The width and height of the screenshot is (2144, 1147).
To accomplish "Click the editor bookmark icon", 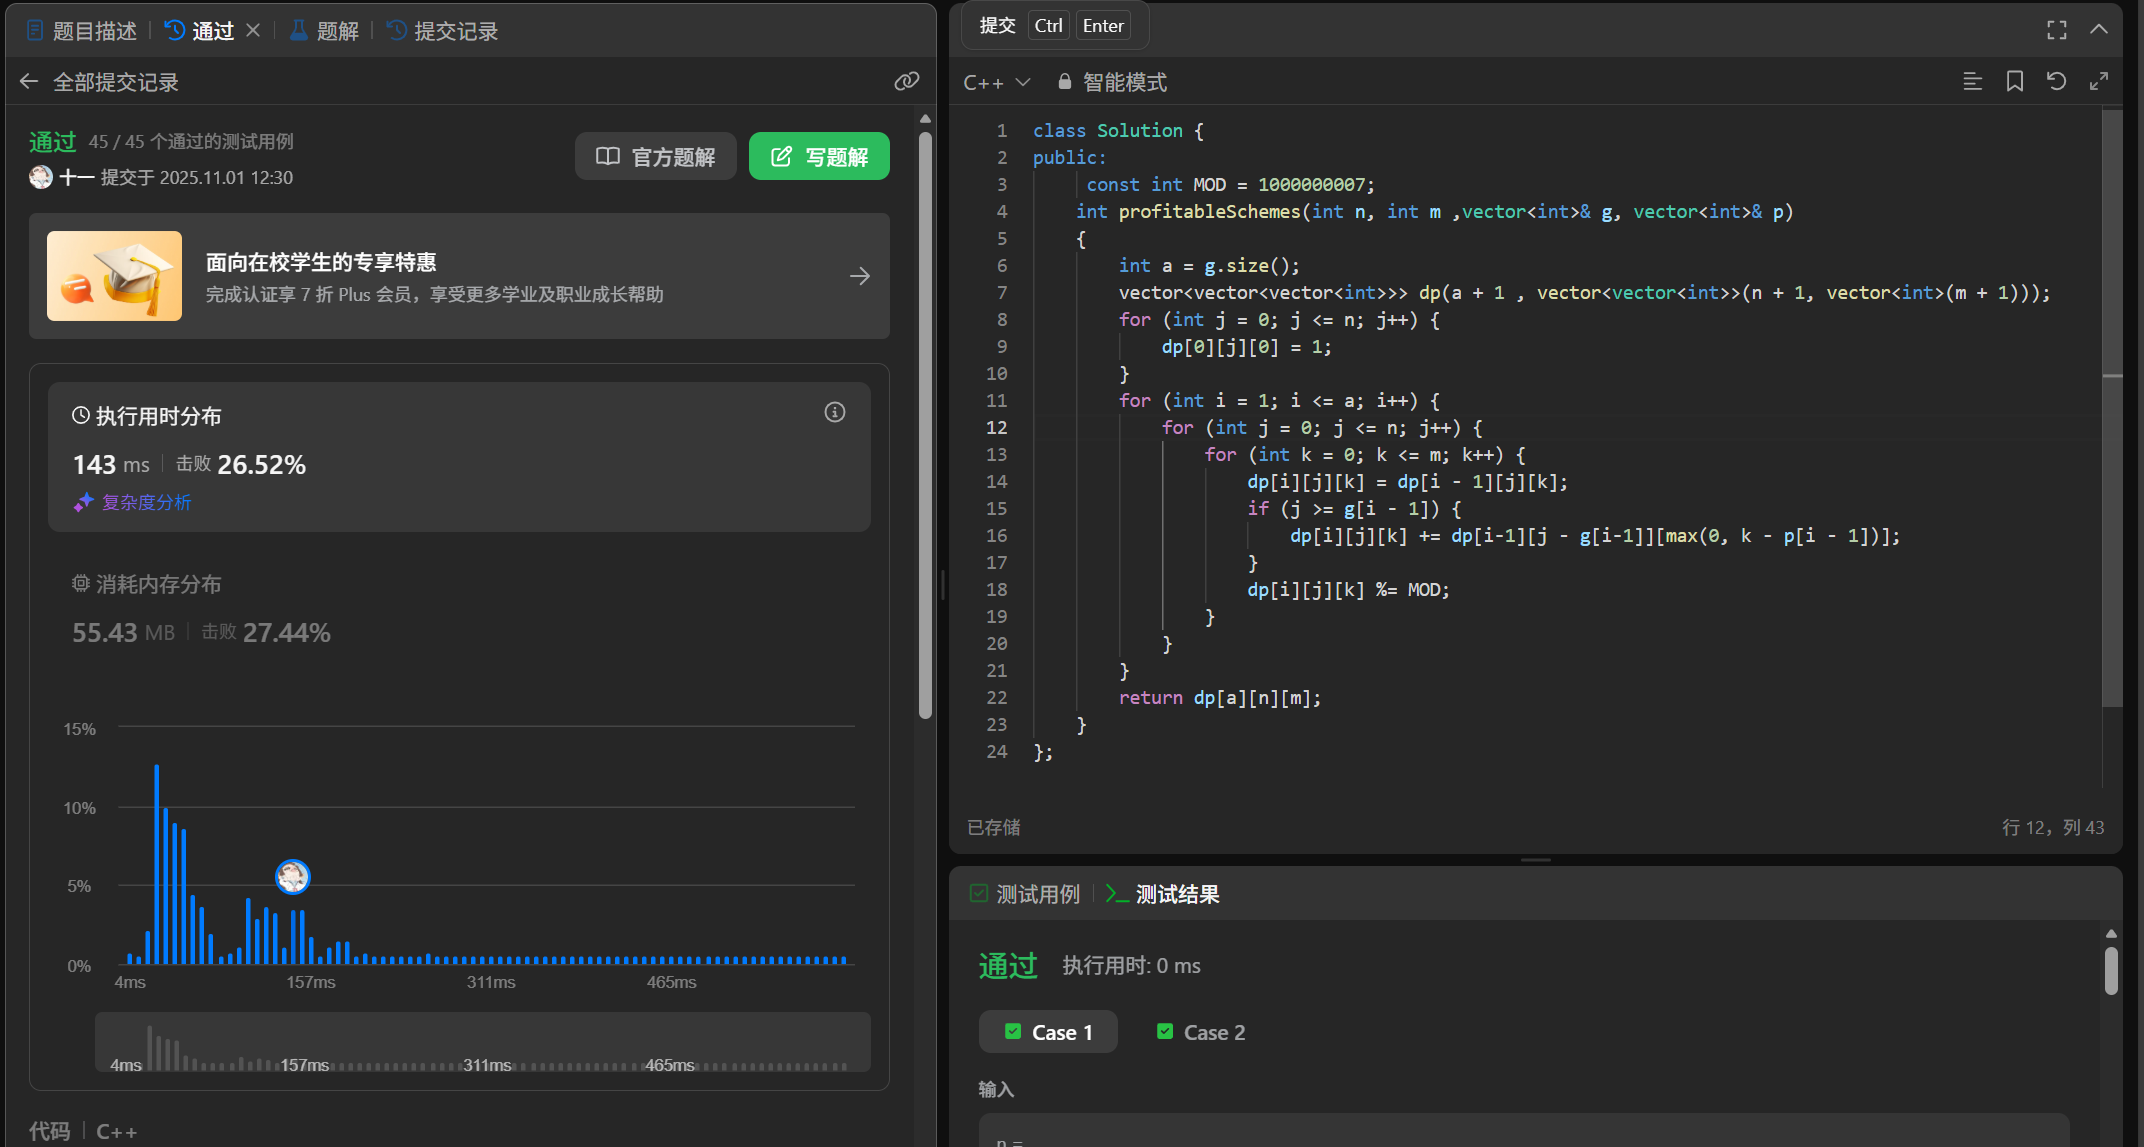I will coord(2014,82).
